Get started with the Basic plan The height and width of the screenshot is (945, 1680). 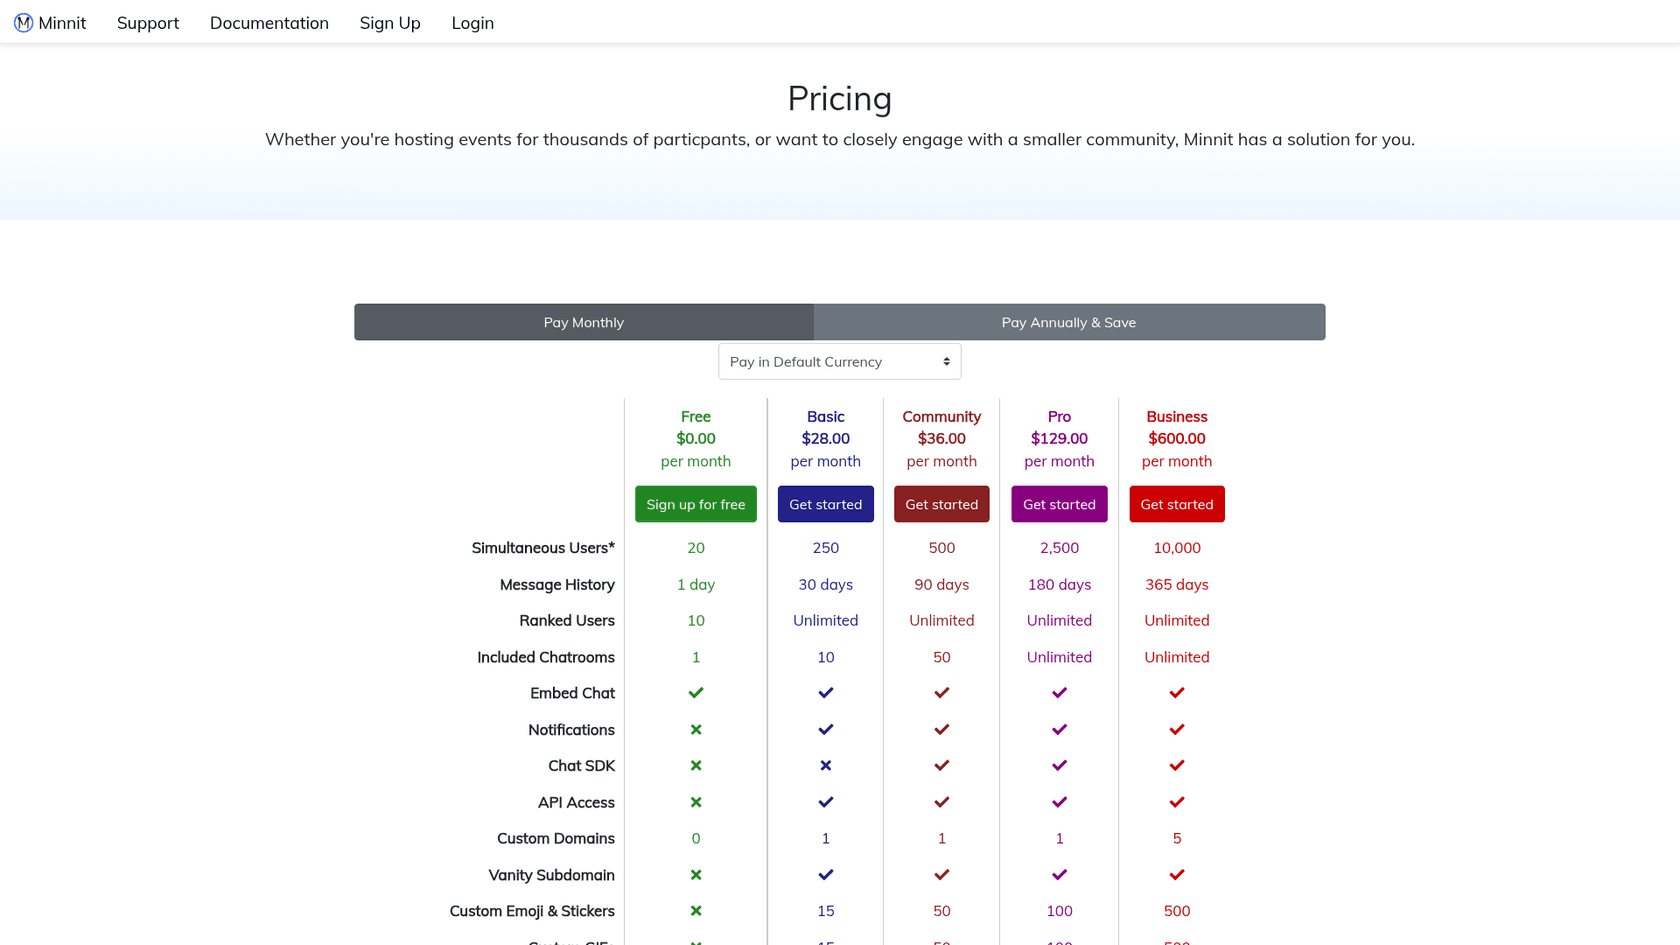(x=826, y=504)
